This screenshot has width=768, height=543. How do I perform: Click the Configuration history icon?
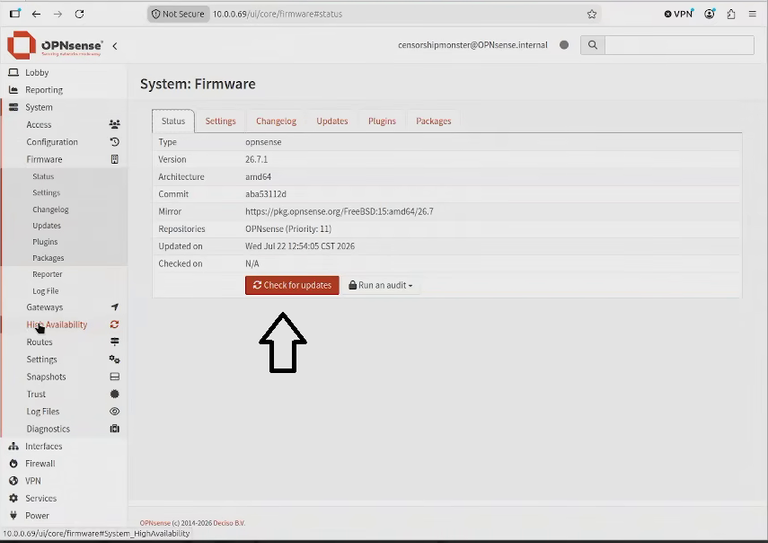point(115,142)
